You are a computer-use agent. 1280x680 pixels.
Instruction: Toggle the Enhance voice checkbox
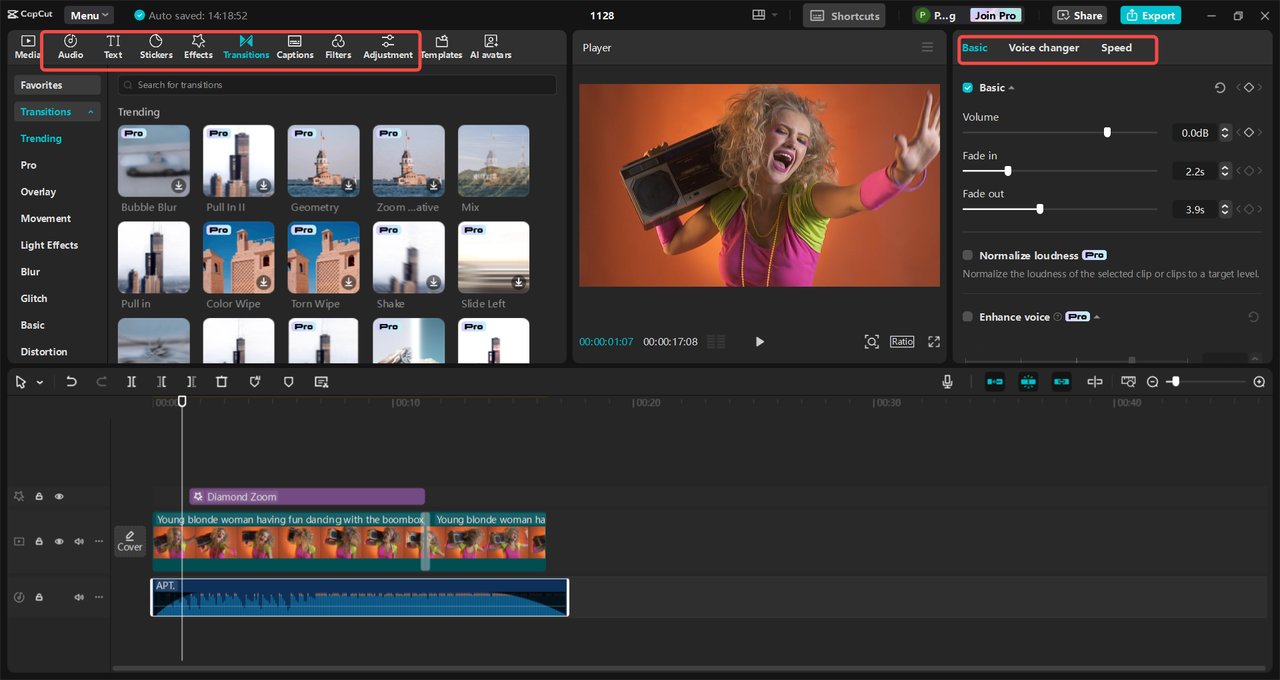967,317
